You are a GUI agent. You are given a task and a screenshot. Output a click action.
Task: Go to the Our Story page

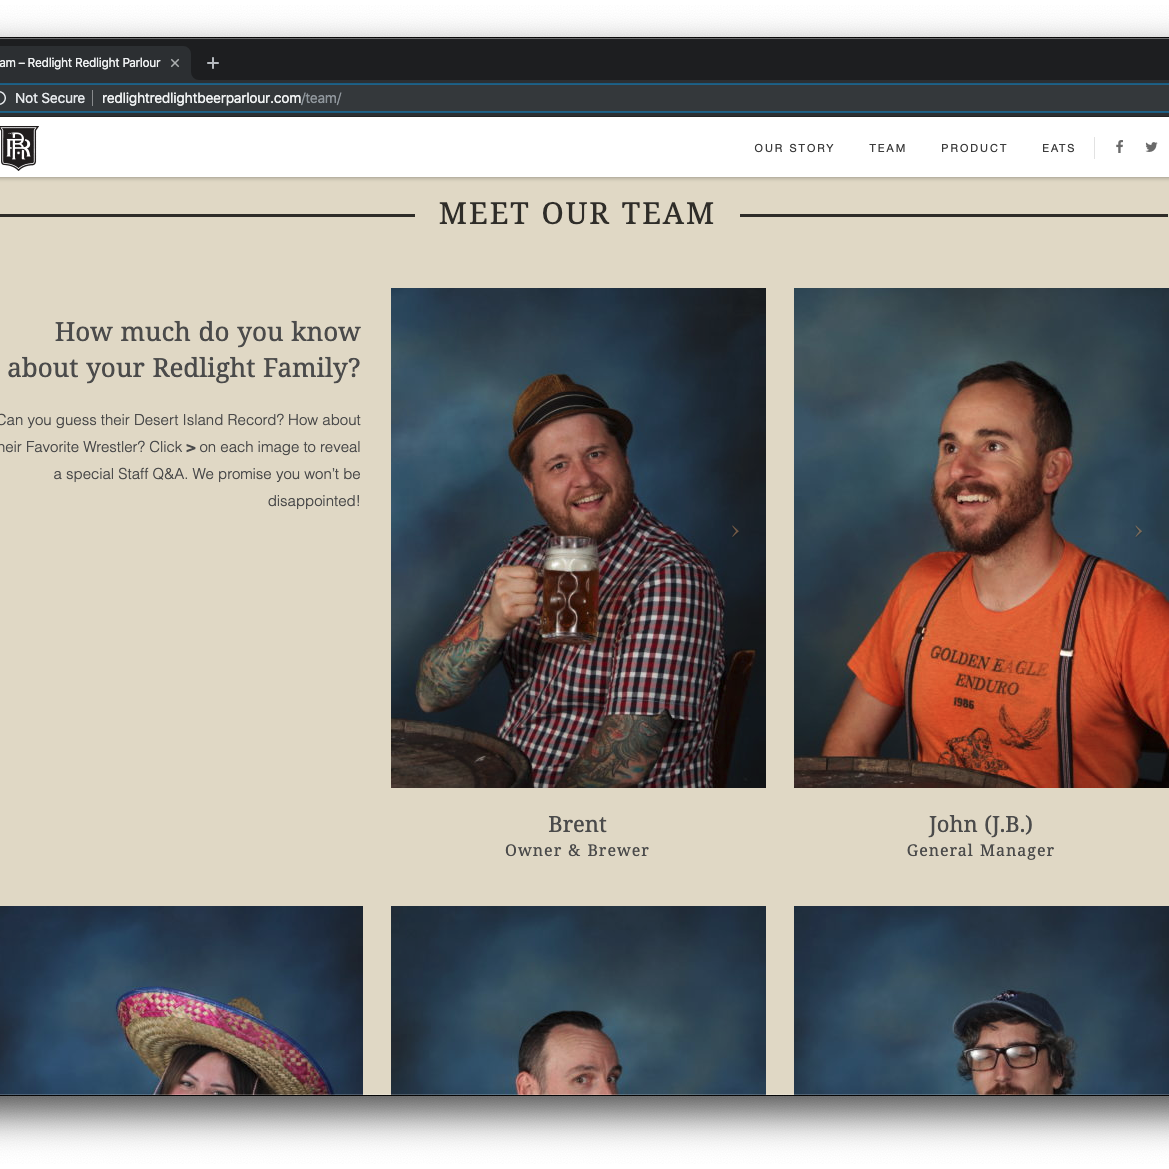tap(794, 148)
